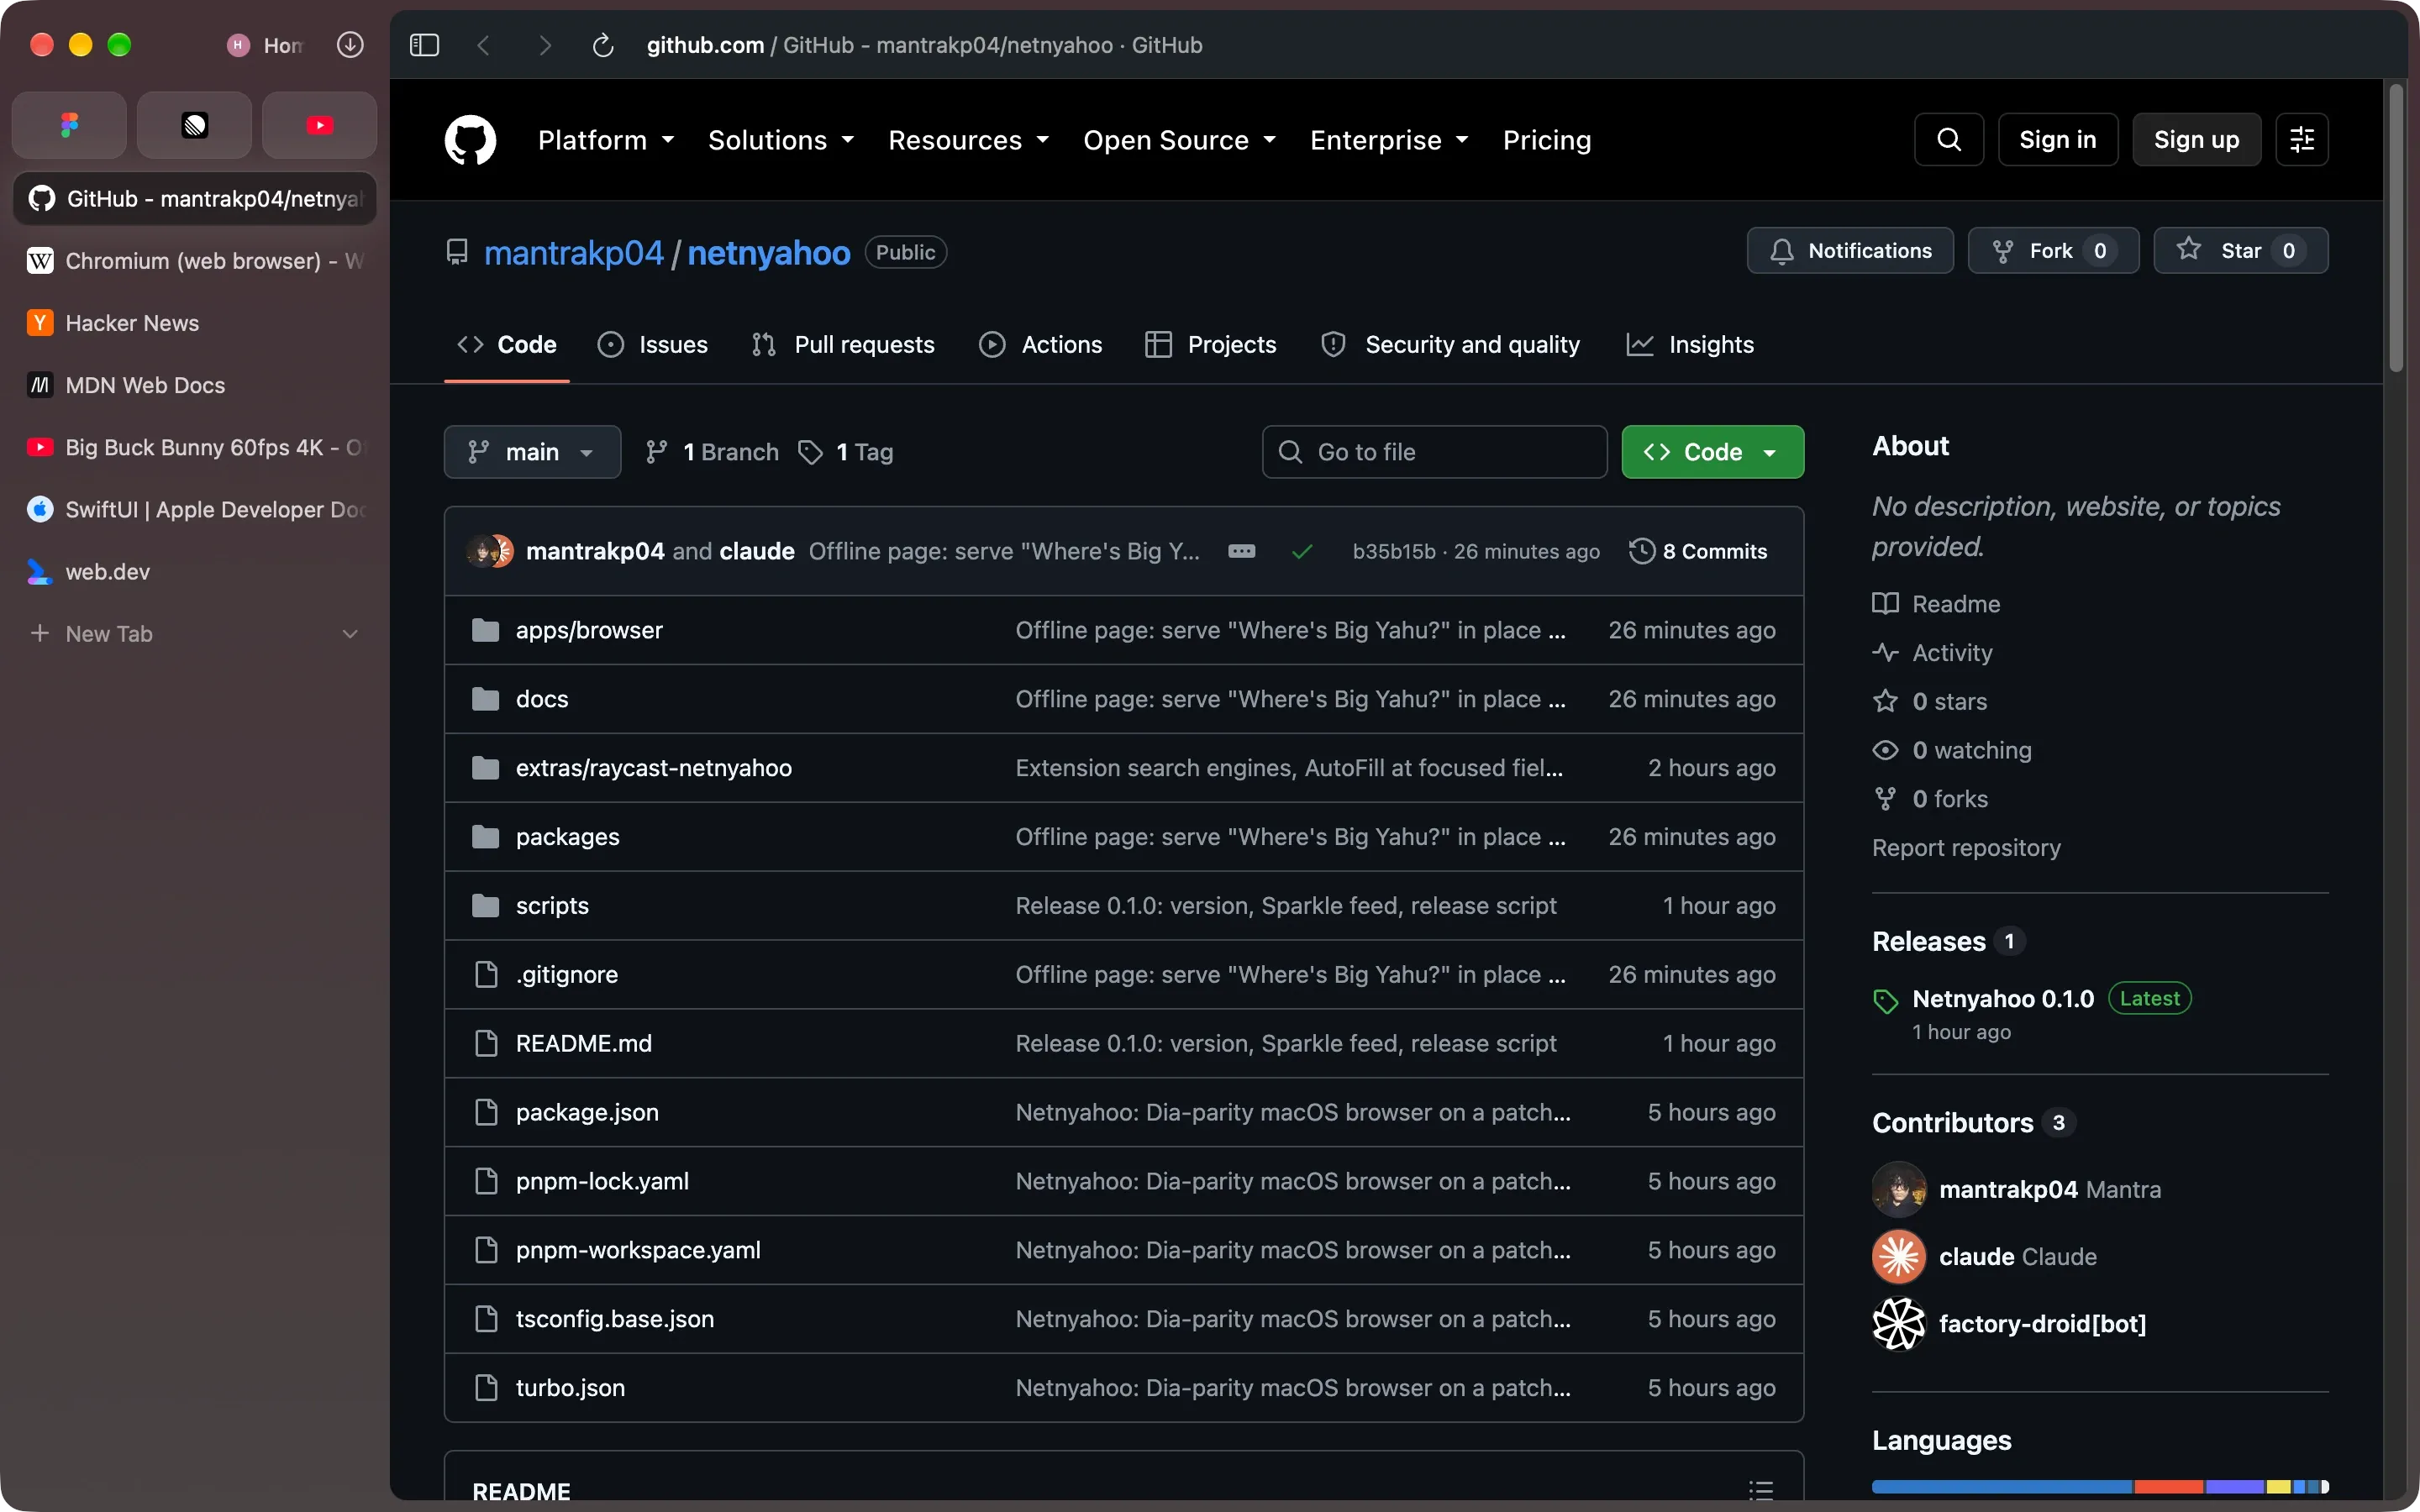Go back with the left arrow
The height and width of the screenshot is (1512, 2420).
(x=484, y=45)
